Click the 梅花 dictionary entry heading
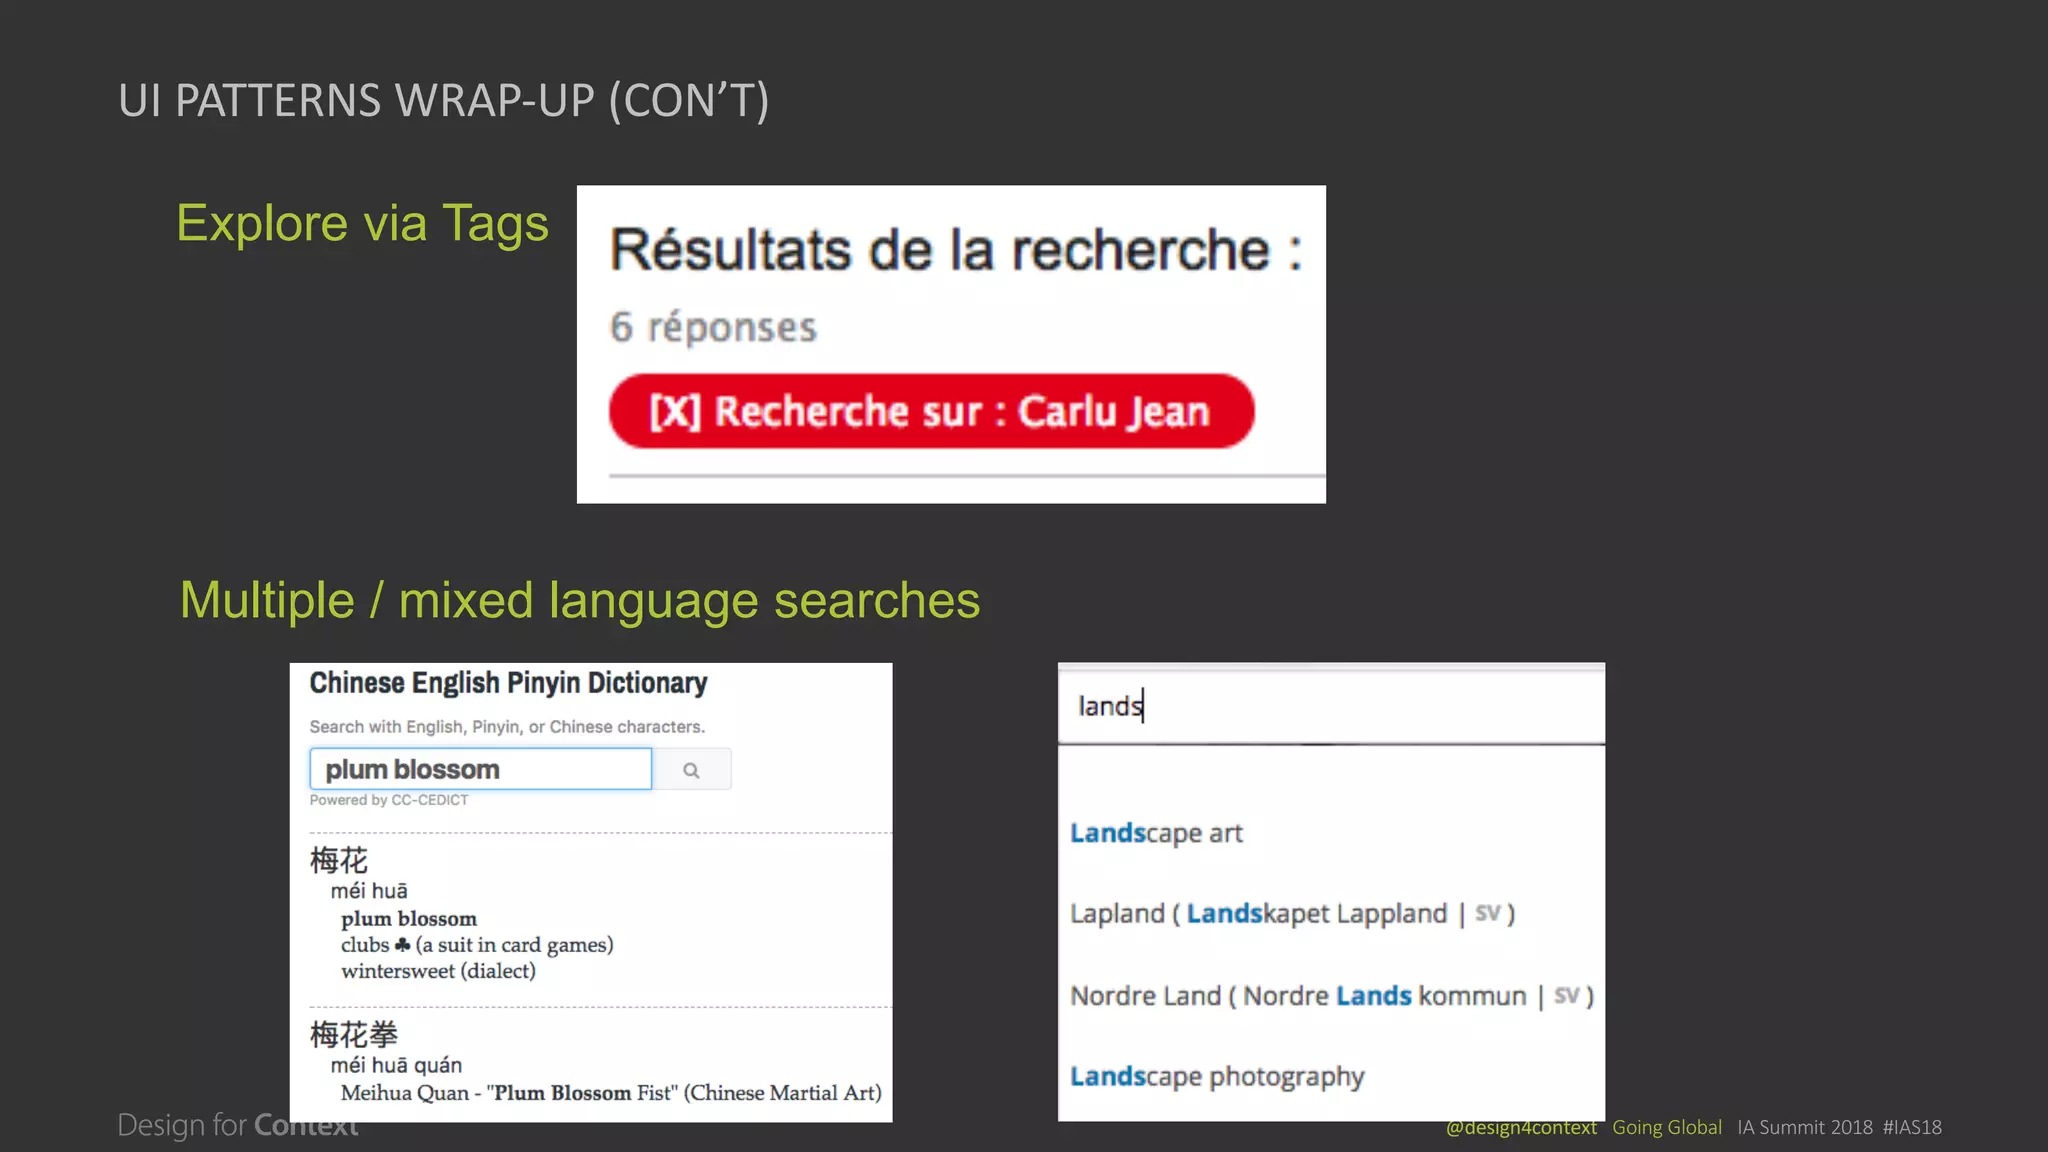 tap(339, 860)
